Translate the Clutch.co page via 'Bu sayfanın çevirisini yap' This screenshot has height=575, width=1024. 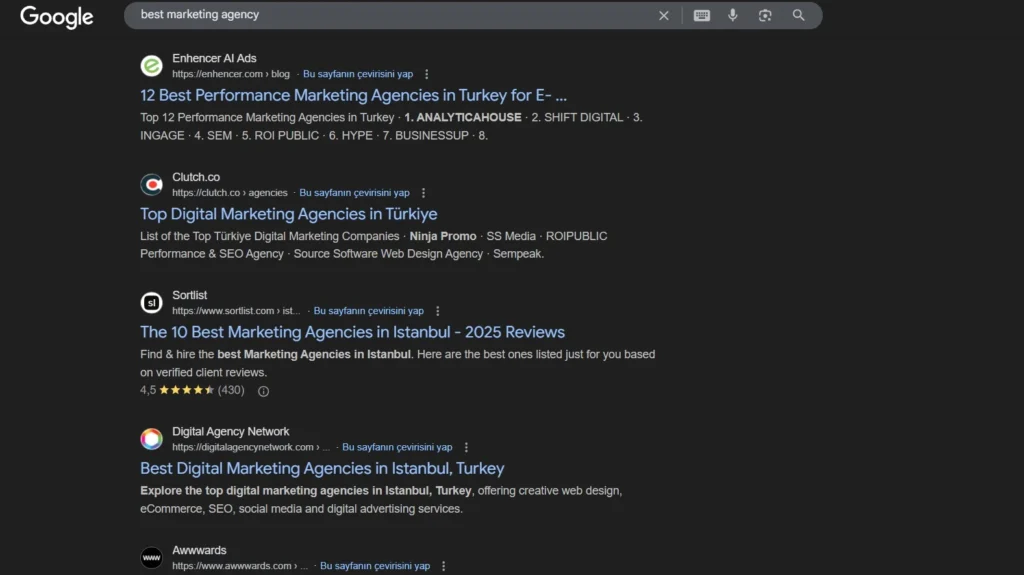pyautogui.click(x=355, y=193)
